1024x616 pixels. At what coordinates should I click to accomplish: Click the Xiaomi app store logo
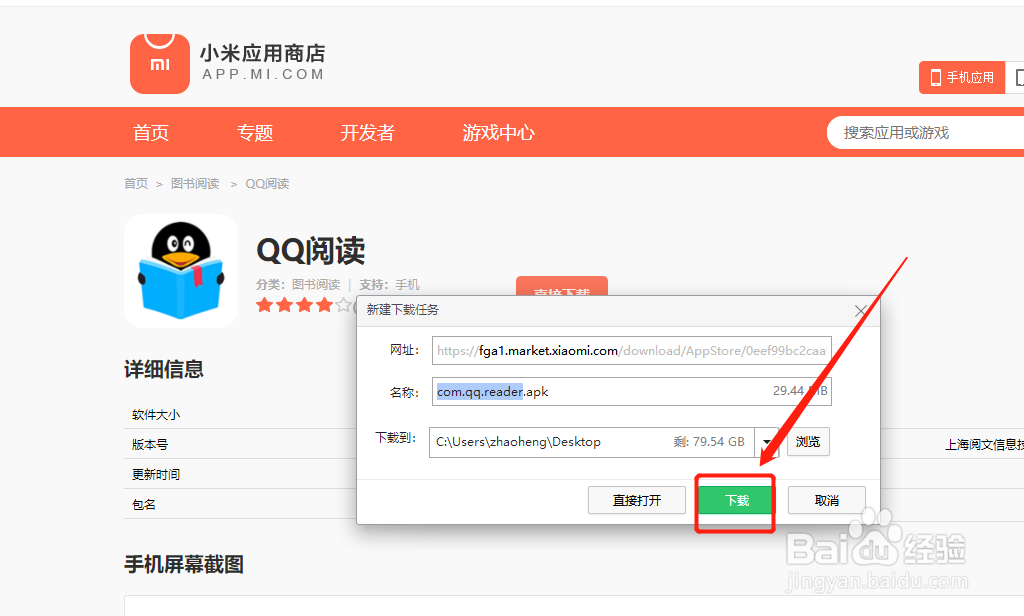(x=160, y=63)
